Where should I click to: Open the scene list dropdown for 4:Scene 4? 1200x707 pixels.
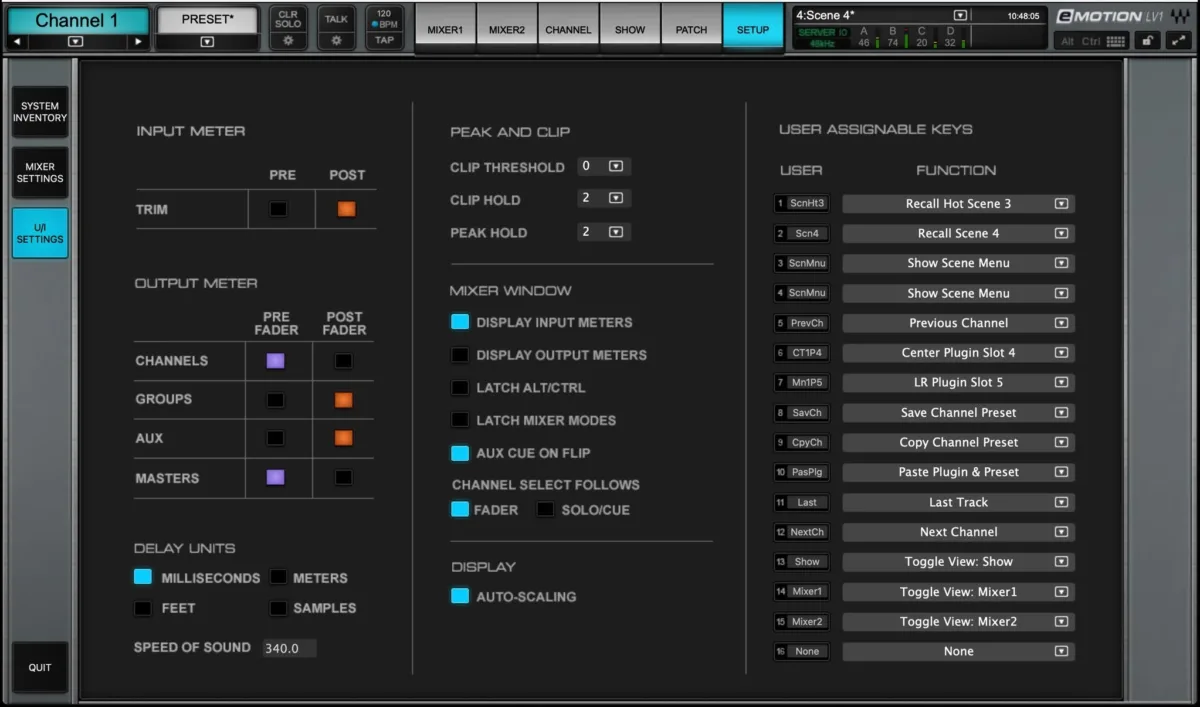[x=960, y=16]
